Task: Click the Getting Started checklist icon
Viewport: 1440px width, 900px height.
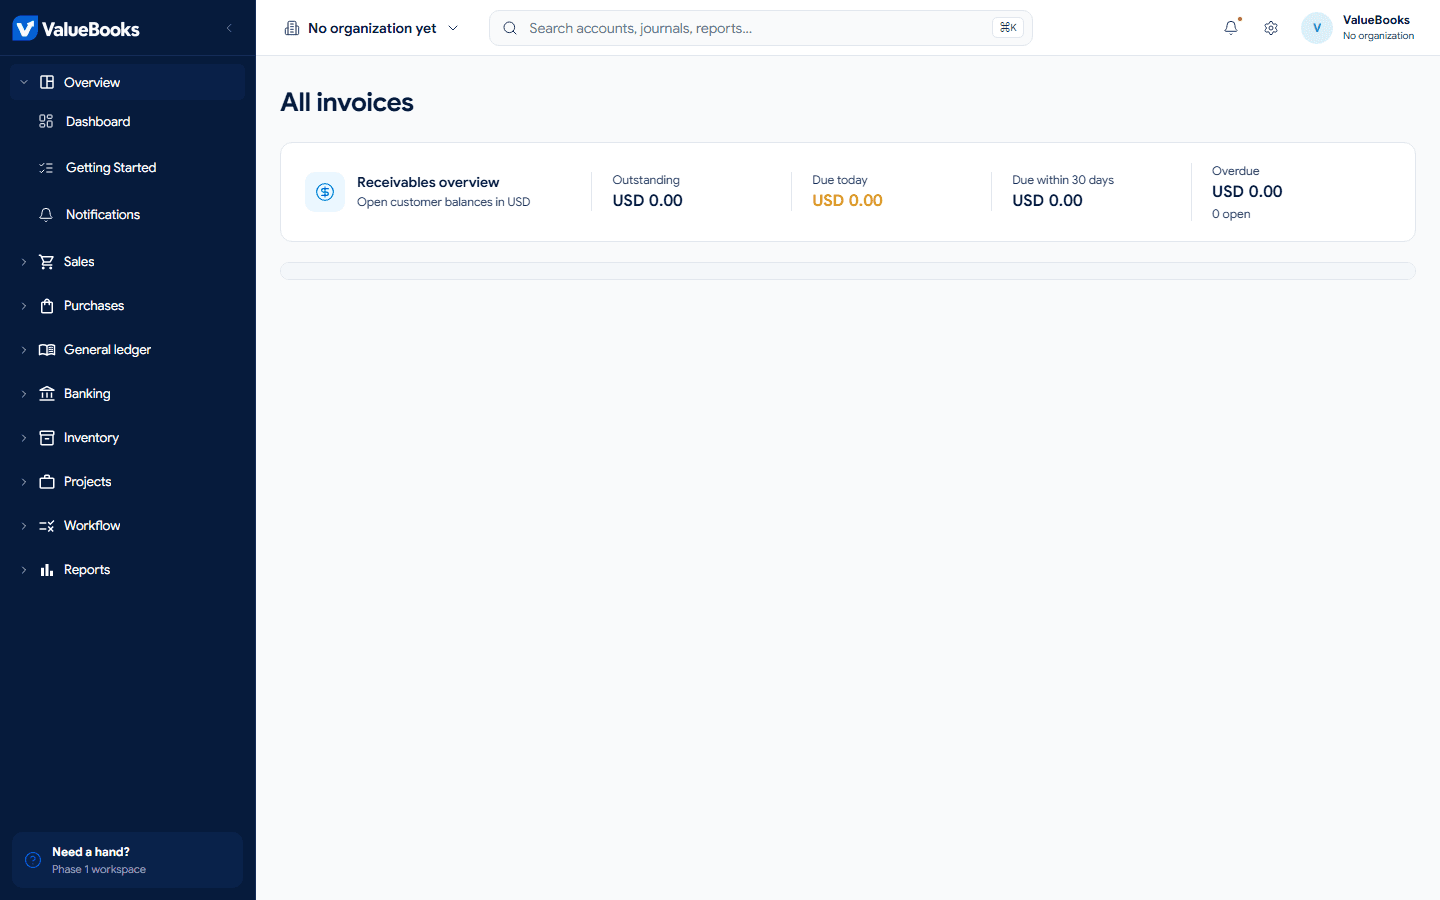Action: [46, 168]
